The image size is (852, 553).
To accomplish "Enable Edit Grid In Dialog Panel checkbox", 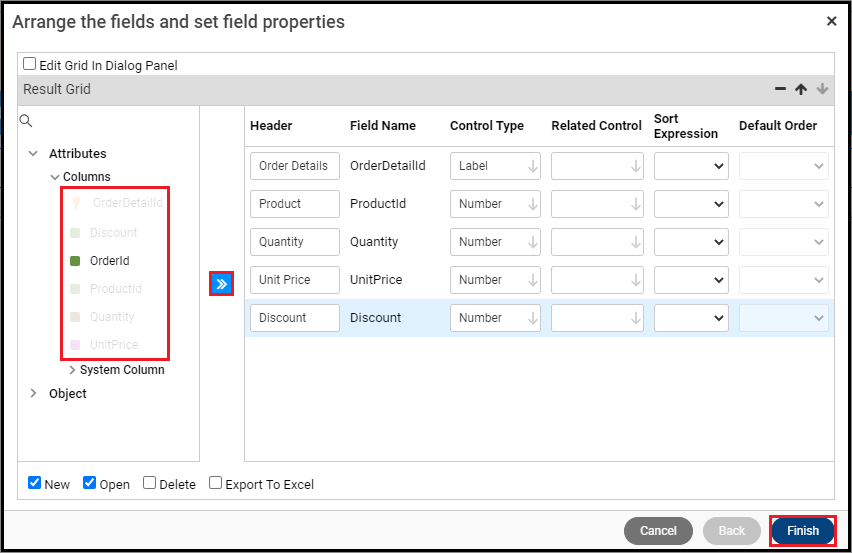I will tap(30, 64).
